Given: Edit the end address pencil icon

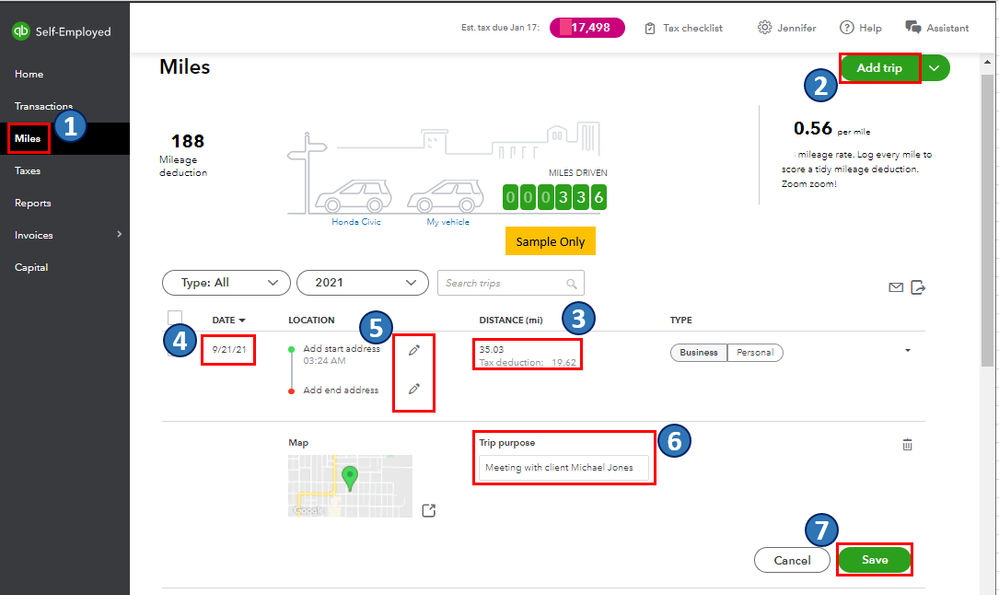Looking at the screenshot, I should 414,389.
